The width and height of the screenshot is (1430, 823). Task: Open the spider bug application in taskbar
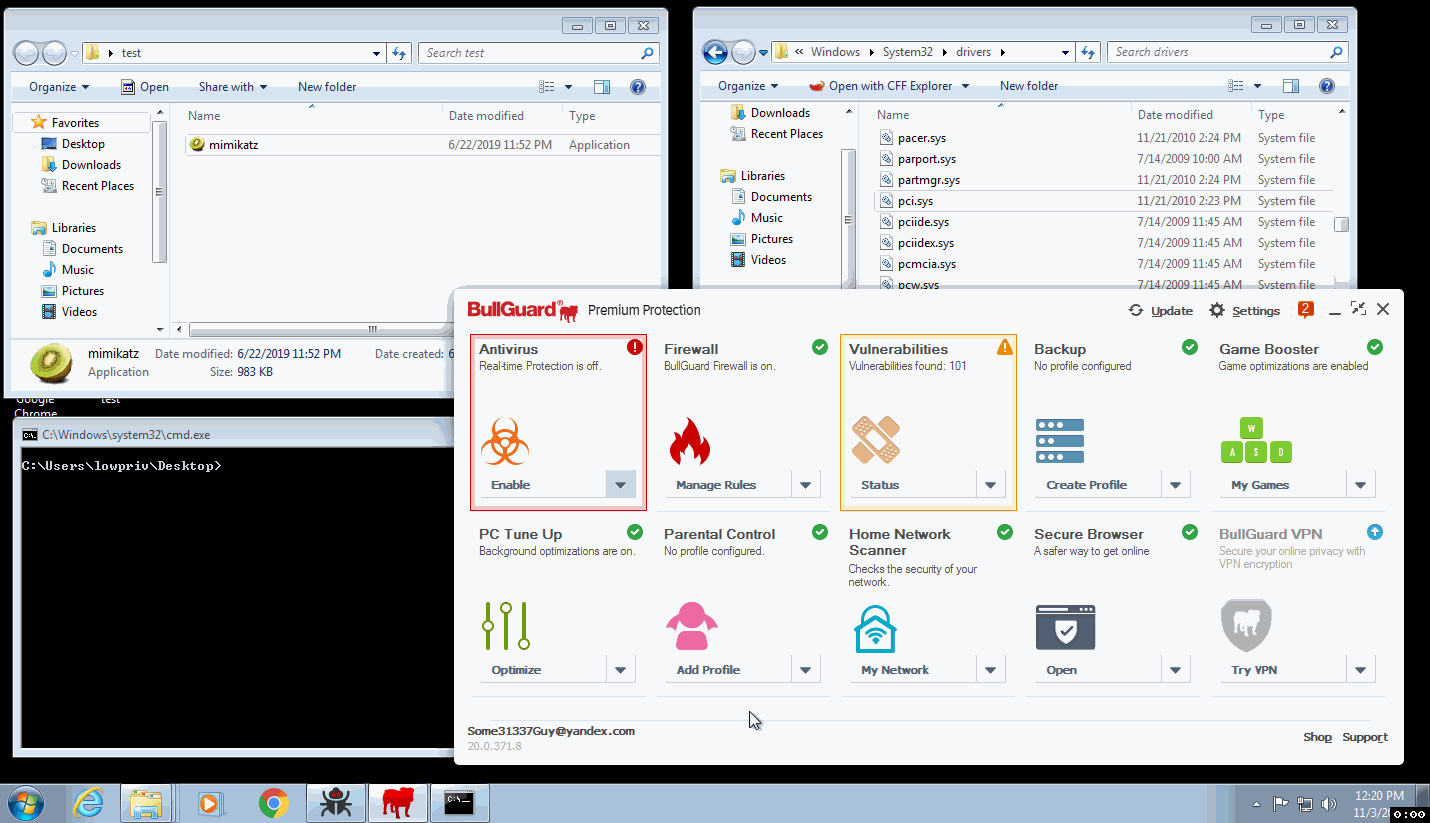(336, 803)
